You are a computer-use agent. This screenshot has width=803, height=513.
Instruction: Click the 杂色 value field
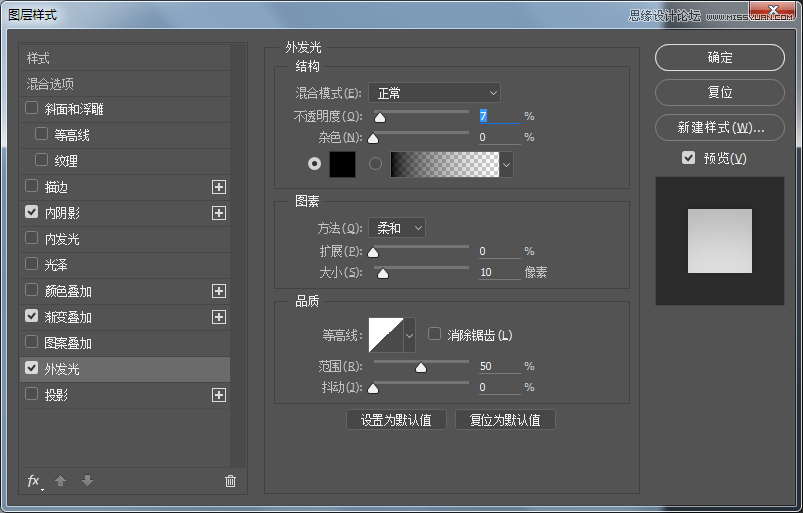click(500, 137)
